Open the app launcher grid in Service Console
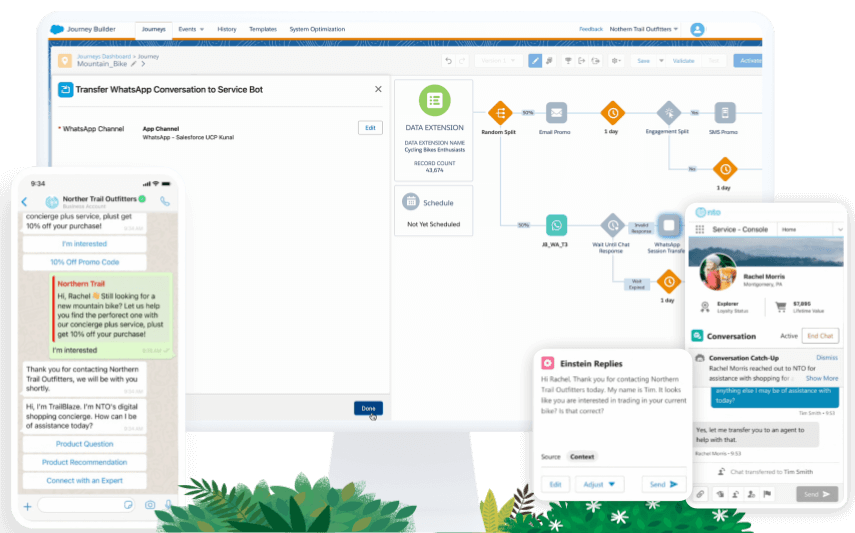 [x=700, y=230]
